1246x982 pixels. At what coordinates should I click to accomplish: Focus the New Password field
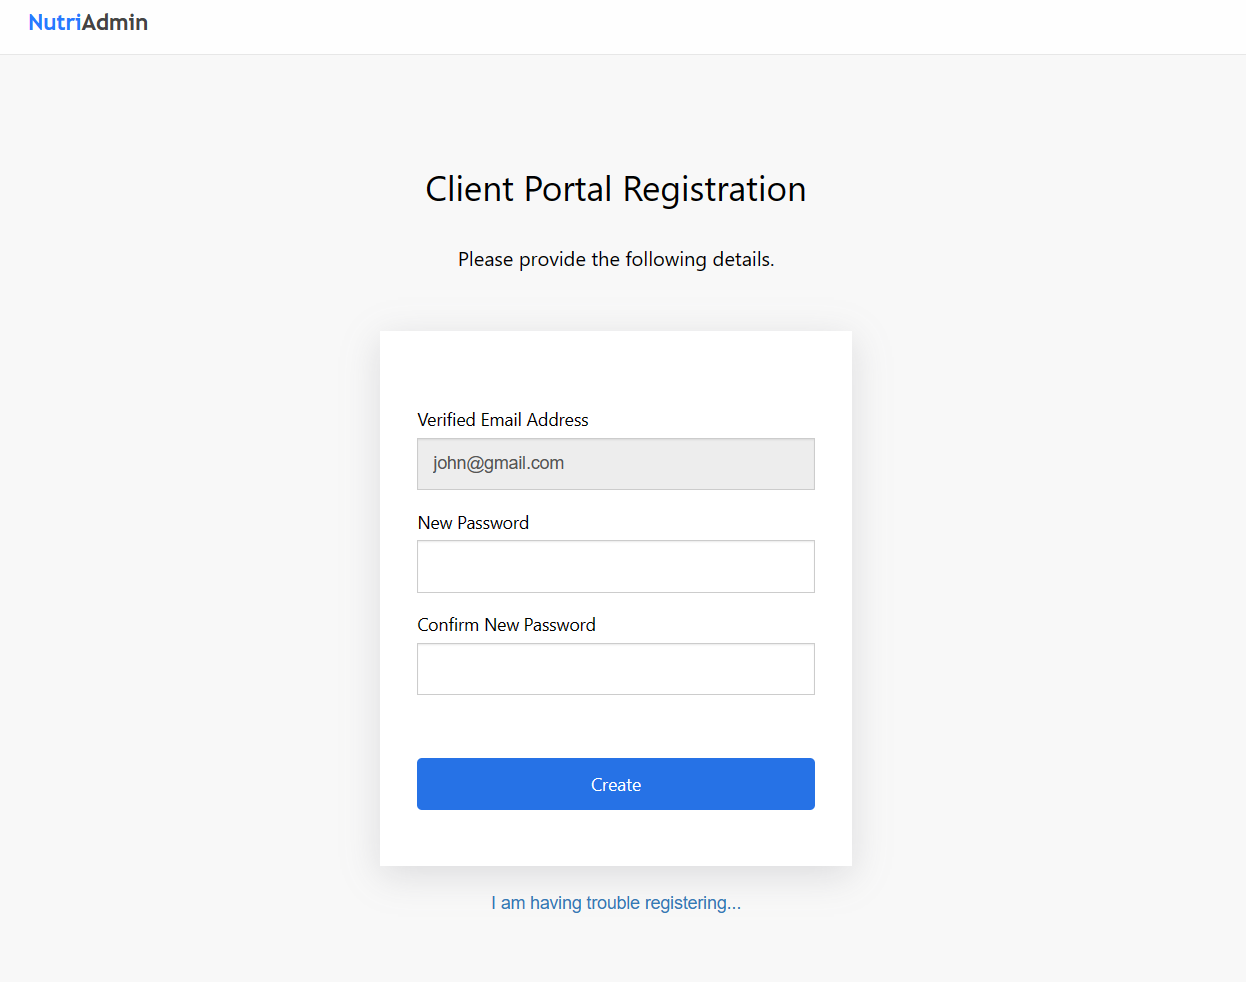click(x=615, y=566)
